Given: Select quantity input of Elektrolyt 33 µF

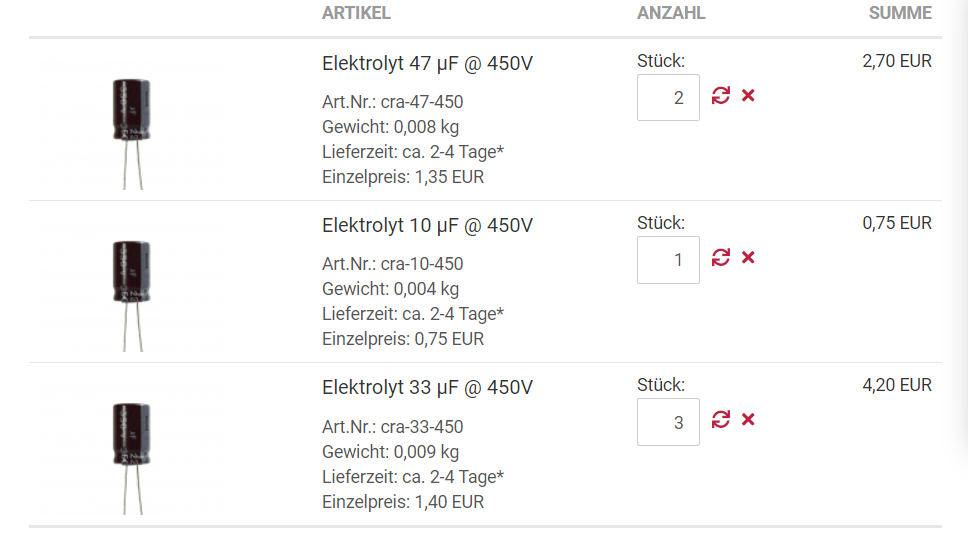Looking at the screenshot, I should (669, 422).
